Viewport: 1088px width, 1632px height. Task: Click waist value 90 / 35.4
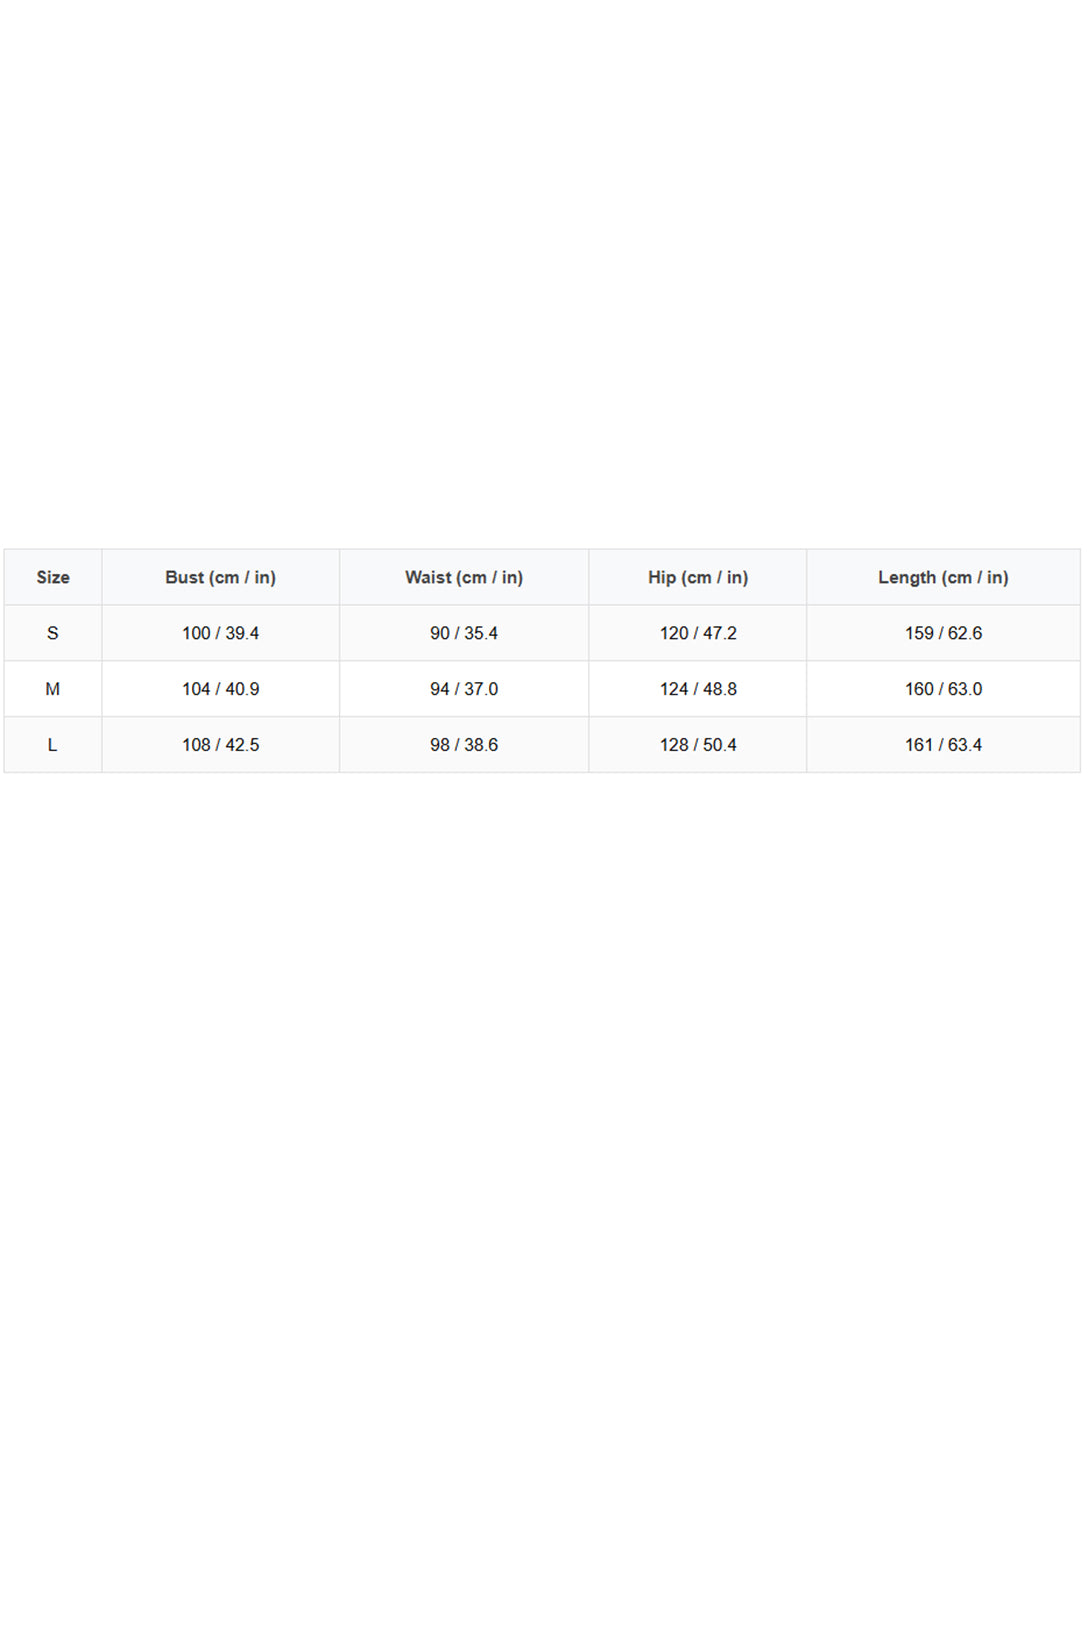[464, 633]
